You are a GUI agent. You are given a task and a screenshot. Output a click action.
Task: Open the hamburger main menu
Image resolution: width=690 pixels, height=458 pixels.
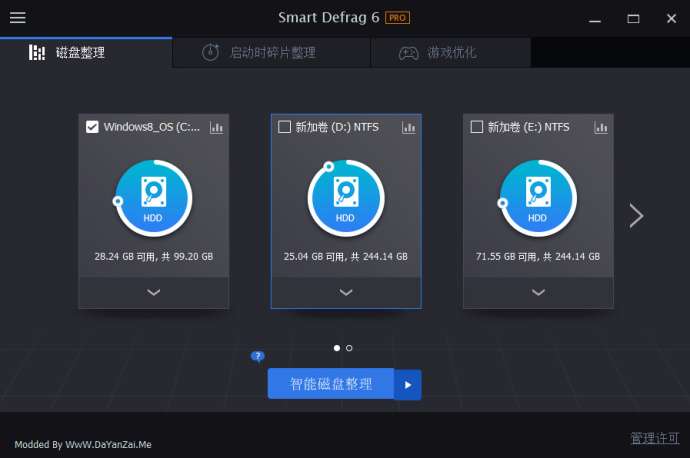click(x=18, y=18)
